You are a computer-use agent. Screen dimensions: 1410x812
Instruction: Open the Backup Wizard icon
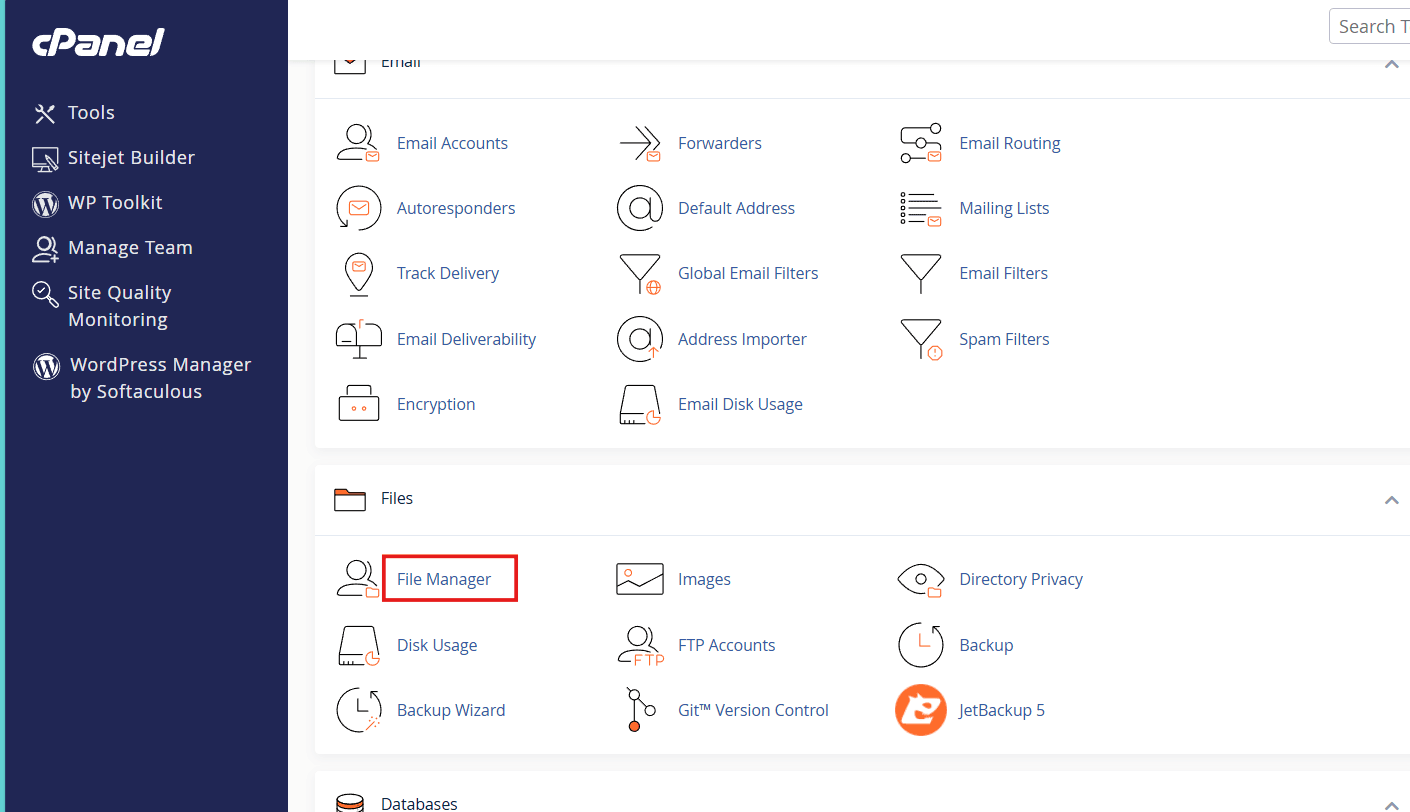pos(358,710)
